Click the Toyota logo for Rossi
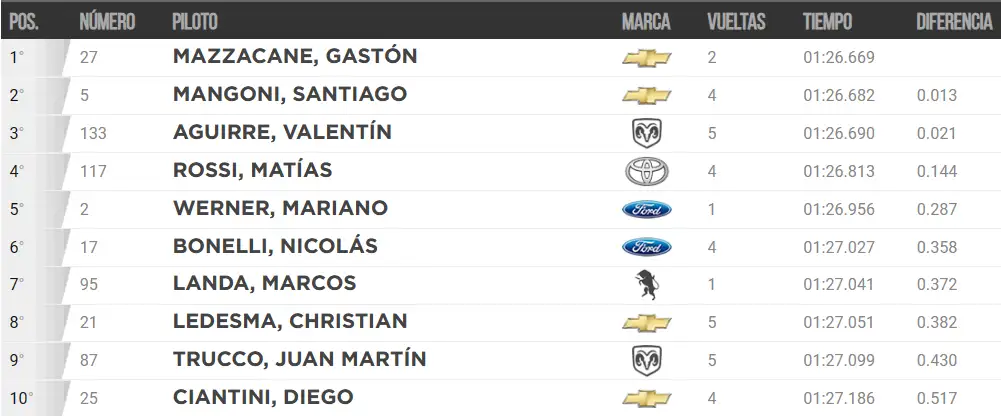 647,172
